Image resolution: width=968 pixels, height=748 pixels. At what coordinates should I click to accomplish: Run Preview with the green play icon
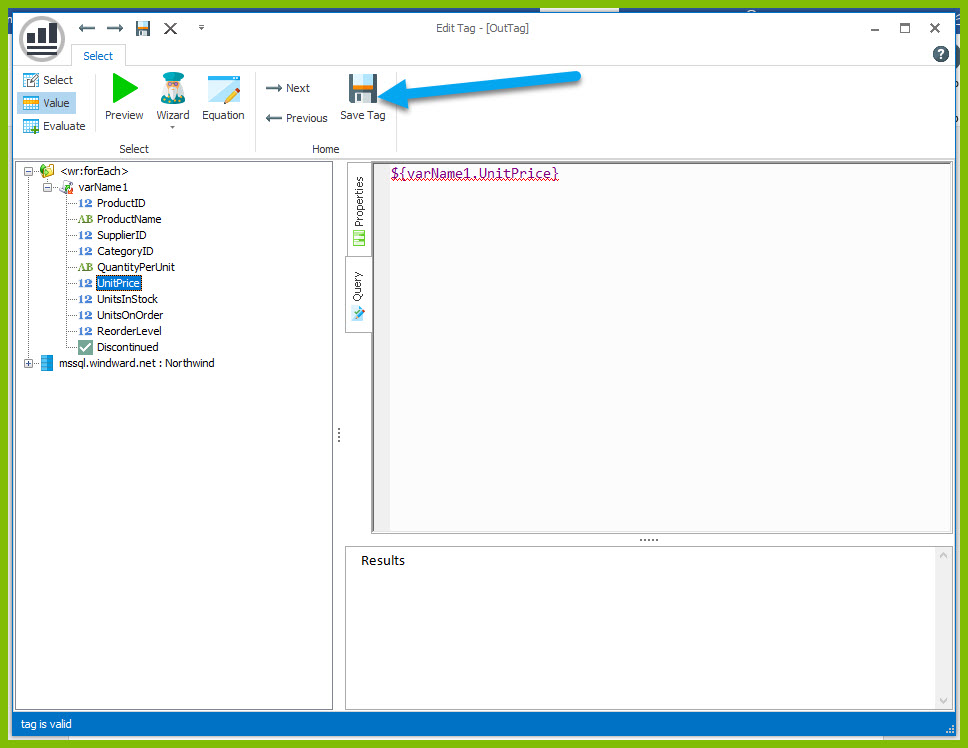(124, 97)
